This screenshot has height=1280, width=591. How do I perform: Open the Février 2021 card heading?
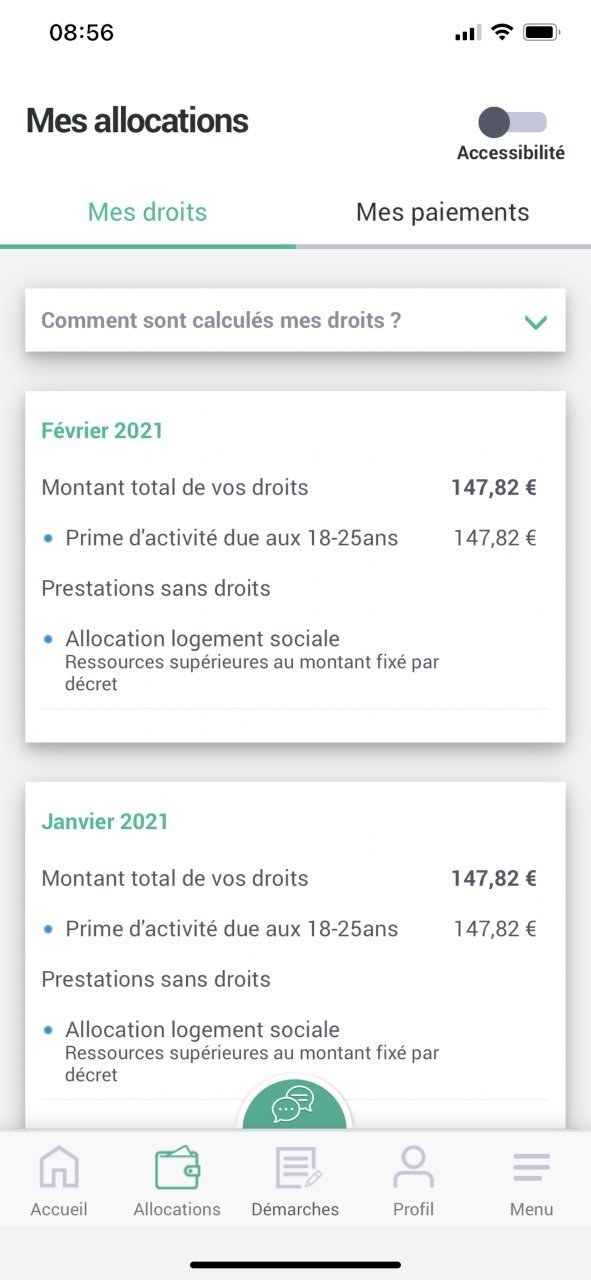click(x=102, y=431)
